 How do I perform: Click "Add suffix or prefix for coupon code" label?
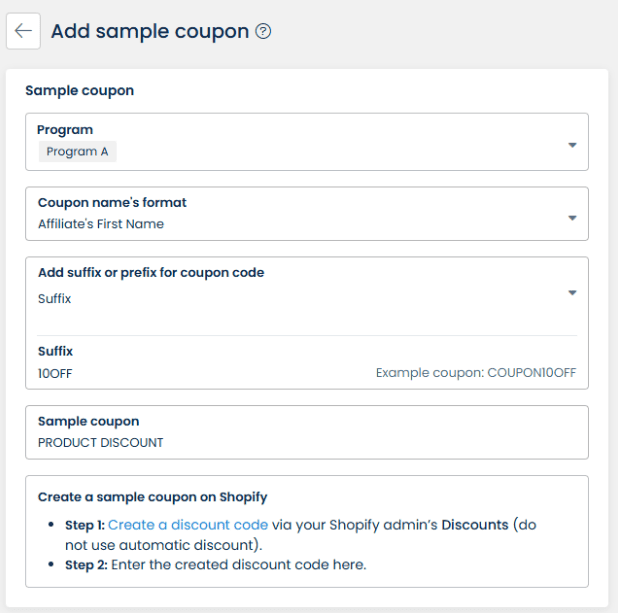(x=151, y=272)
